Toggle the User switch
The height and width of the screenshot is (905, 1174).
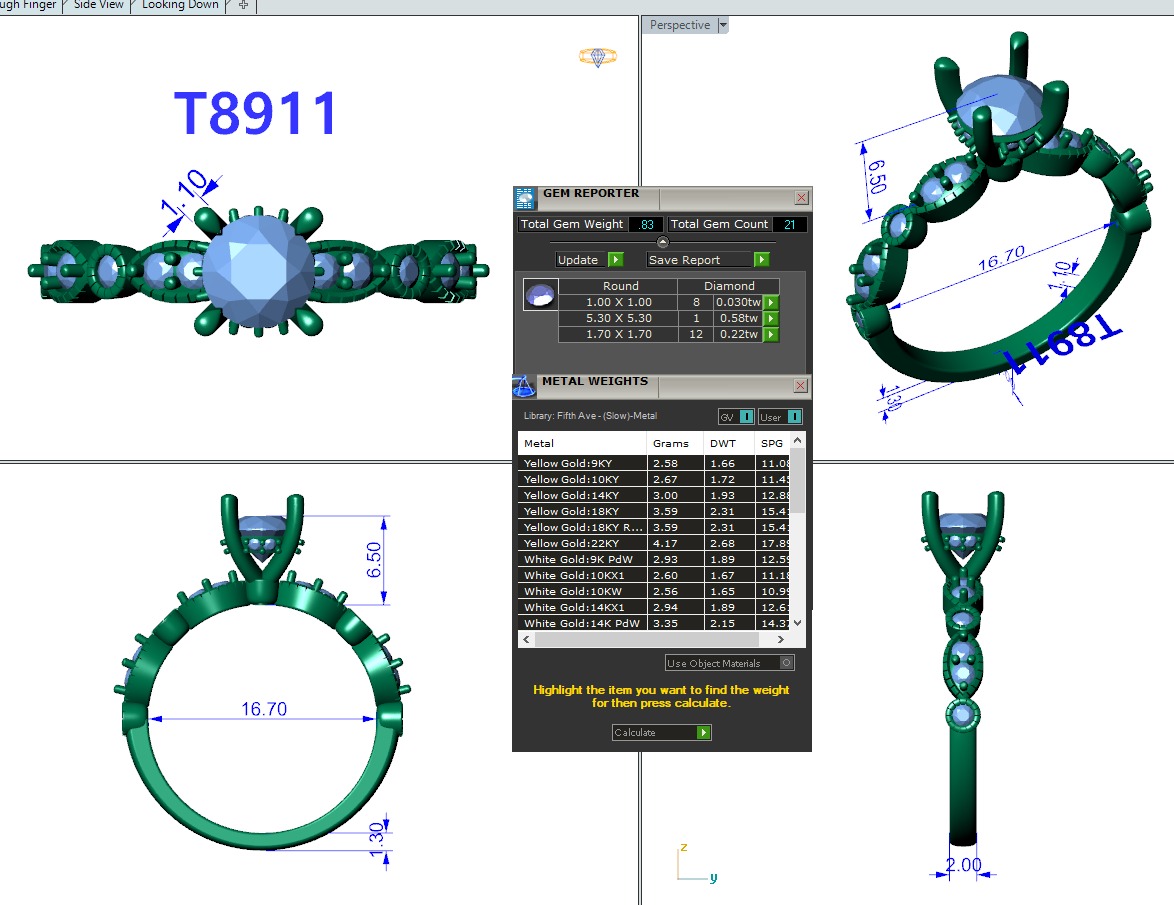(780, 417)
